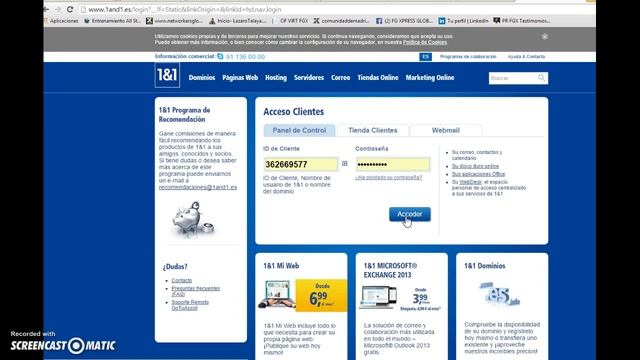
Task: Click the ID de Cliente field
Action: (x=301, y=164)
